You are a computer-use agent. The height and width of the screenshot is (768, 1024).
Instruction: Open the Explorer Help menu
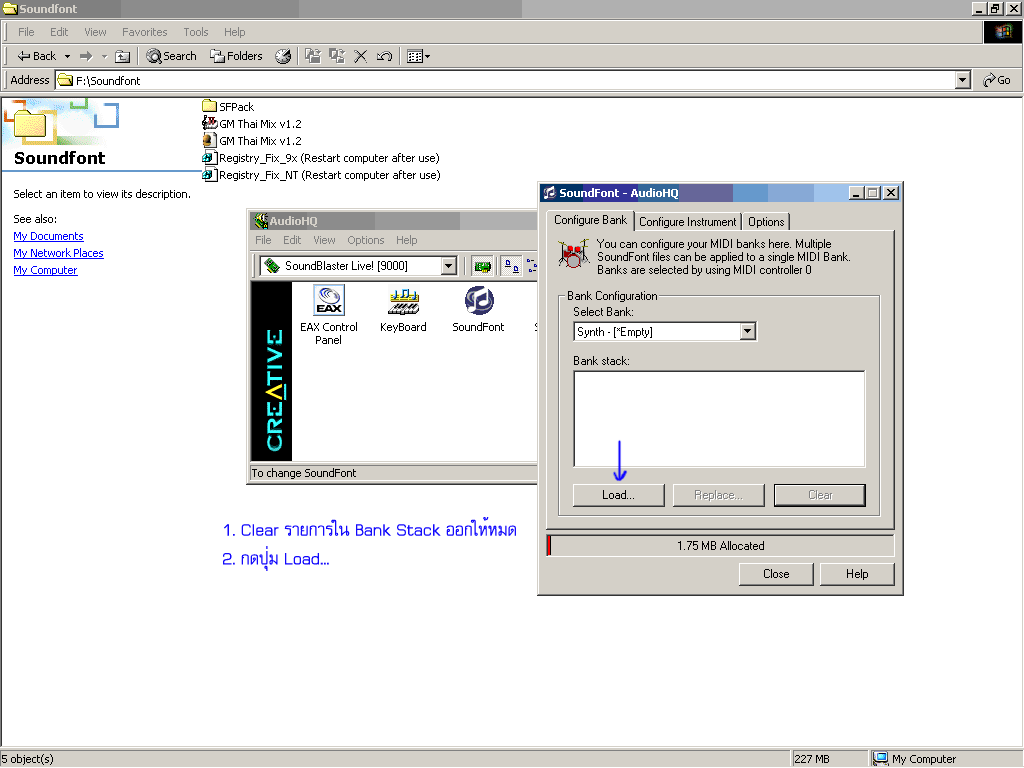[x=234, y=32]
